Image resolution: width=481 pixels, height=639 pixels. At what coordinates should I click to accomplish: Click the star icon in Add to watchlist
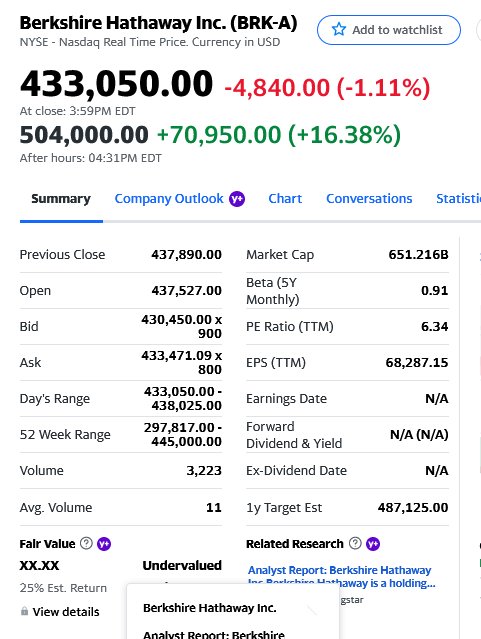pyautogui.click(x=339, y=29)
